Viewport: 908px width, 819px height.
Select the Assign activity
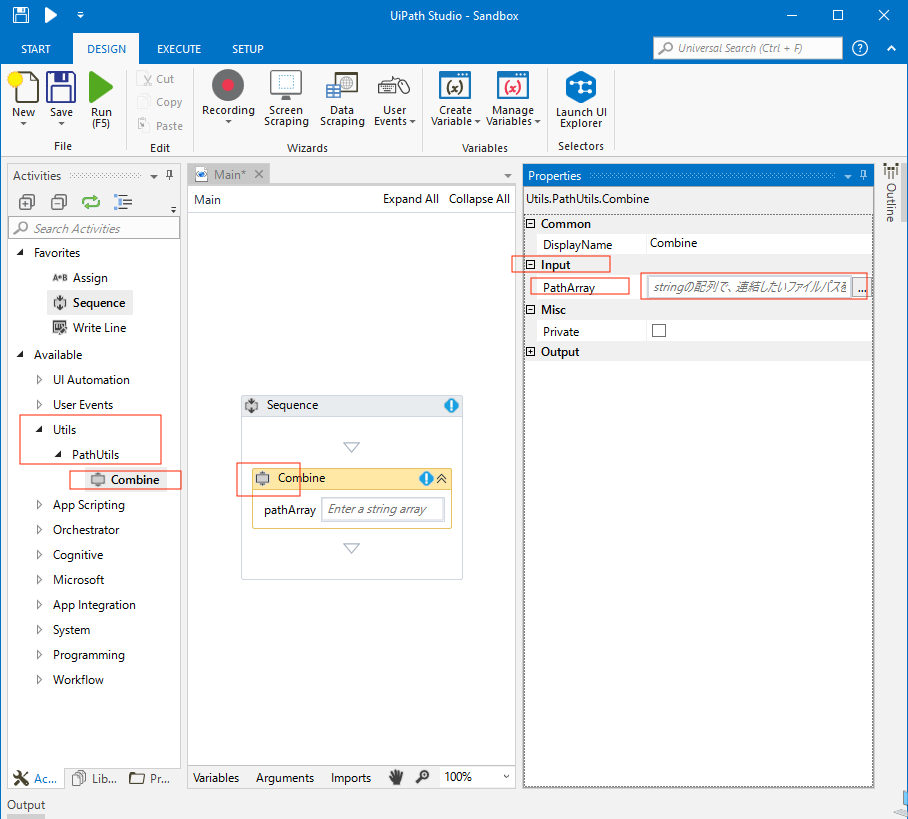coord(80,278)
